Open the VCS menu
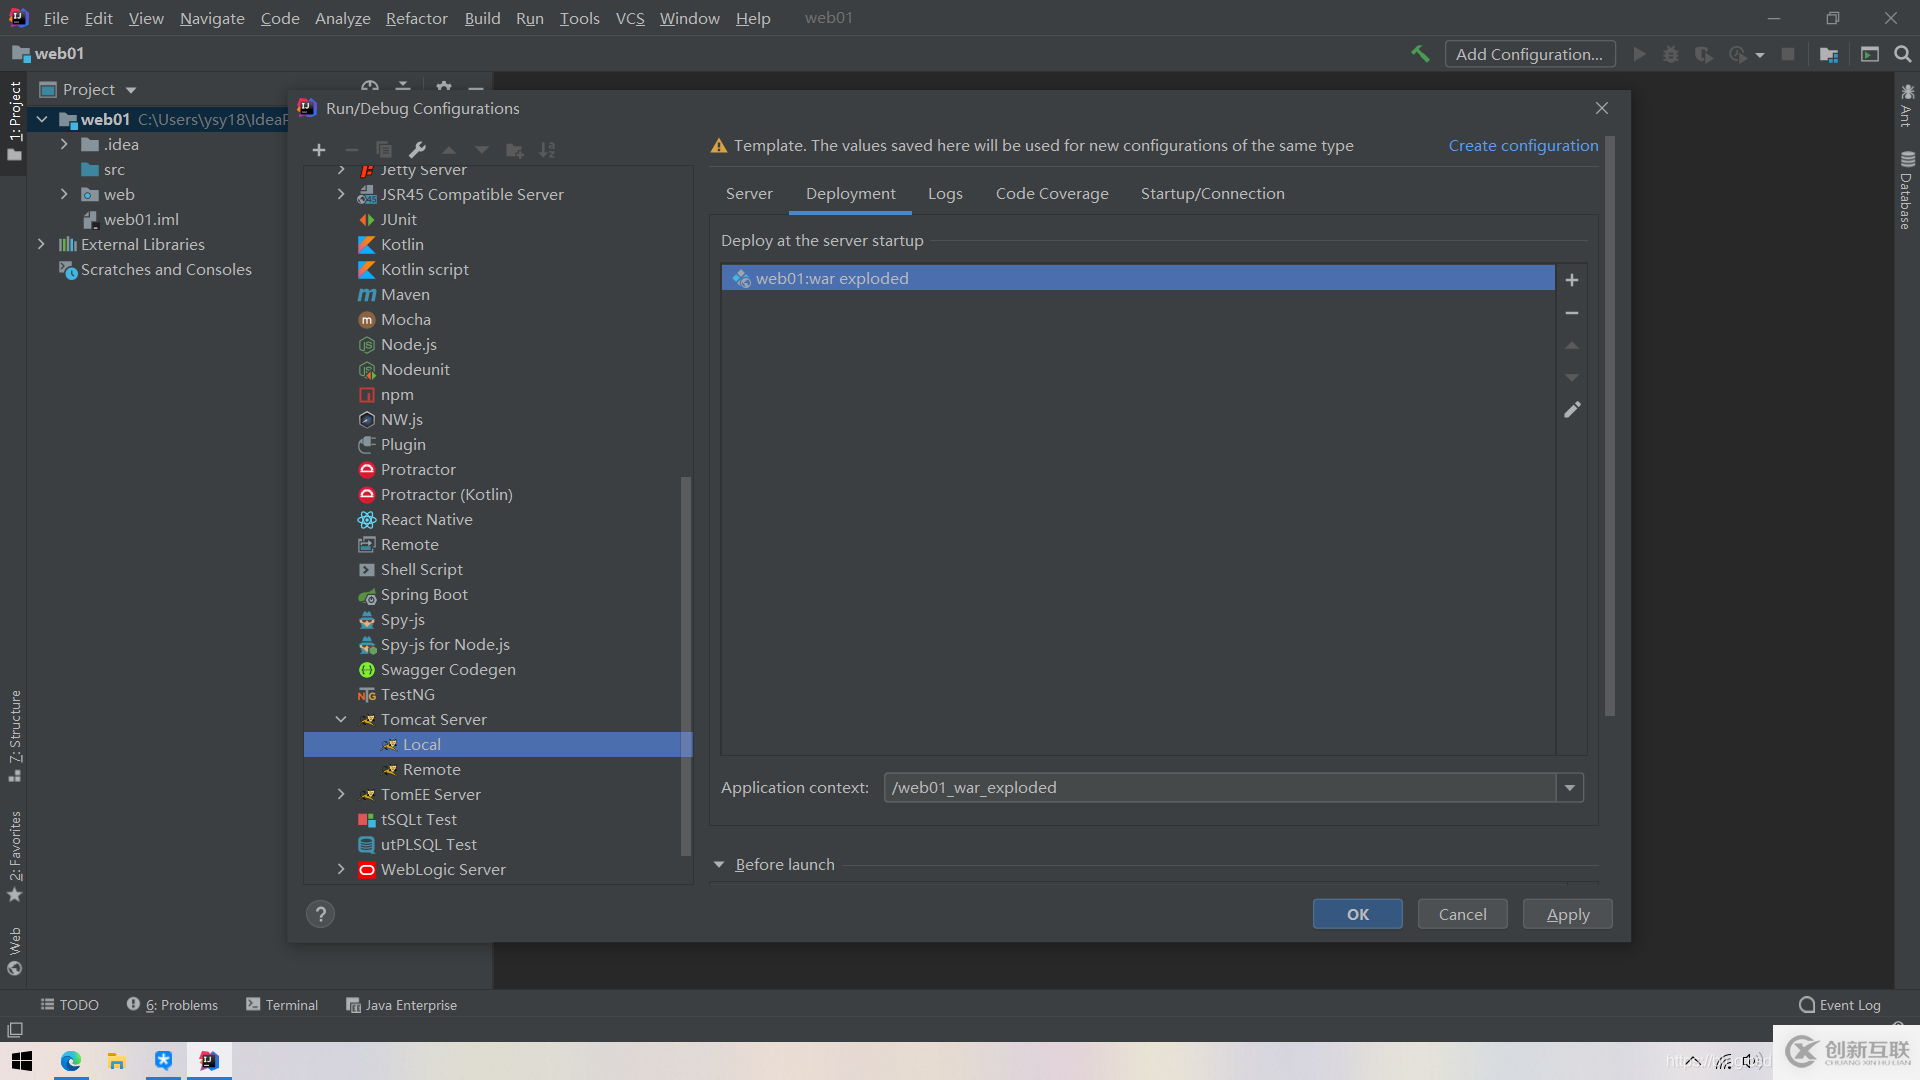The height and width of the screenshot is (1080, 1920). tap(630, 18)
